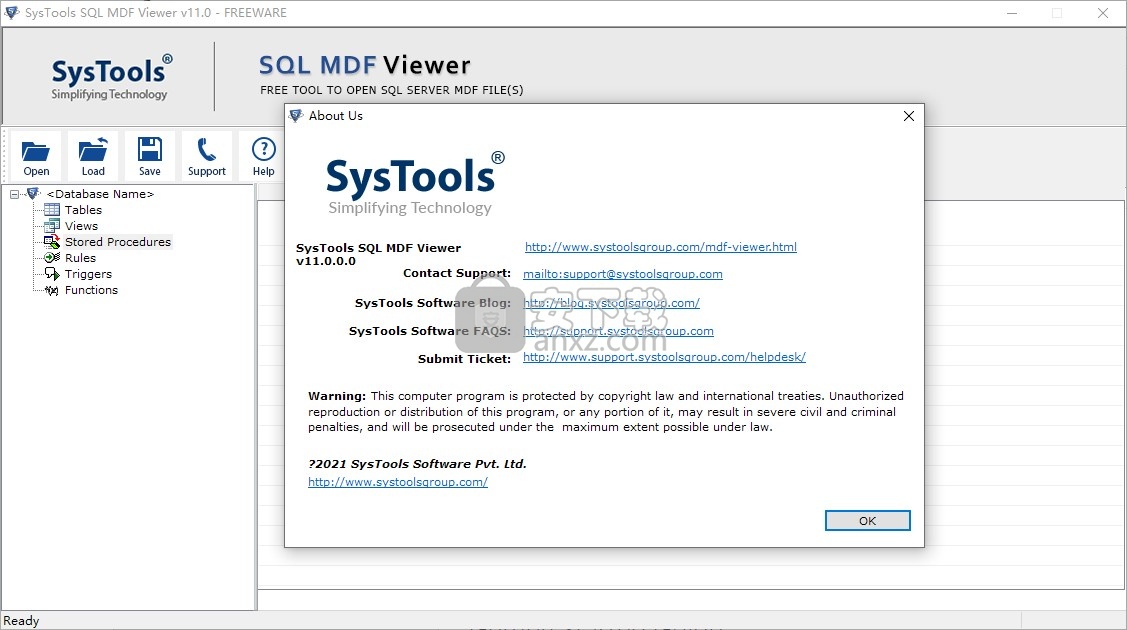Select the Functions tree item
The image size is (1127, 630).
pyautogui.click(x=91, y=290)
